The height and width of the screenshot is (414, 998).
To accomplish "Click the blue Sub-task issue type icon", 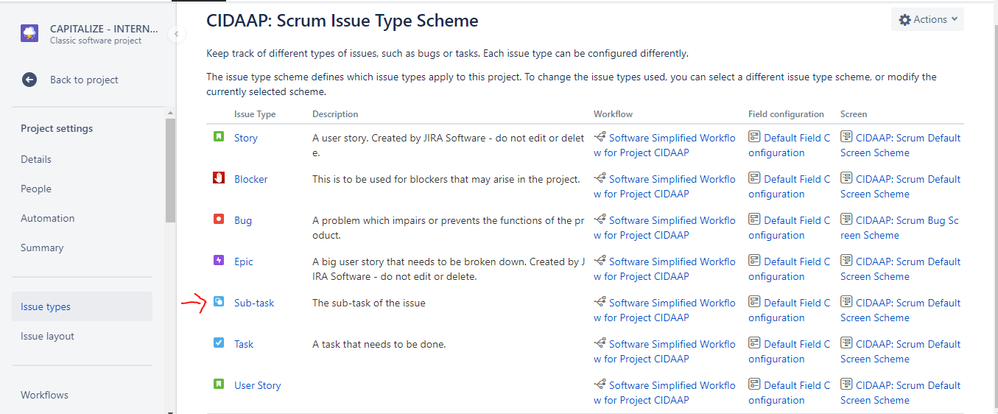I will 218,302.
